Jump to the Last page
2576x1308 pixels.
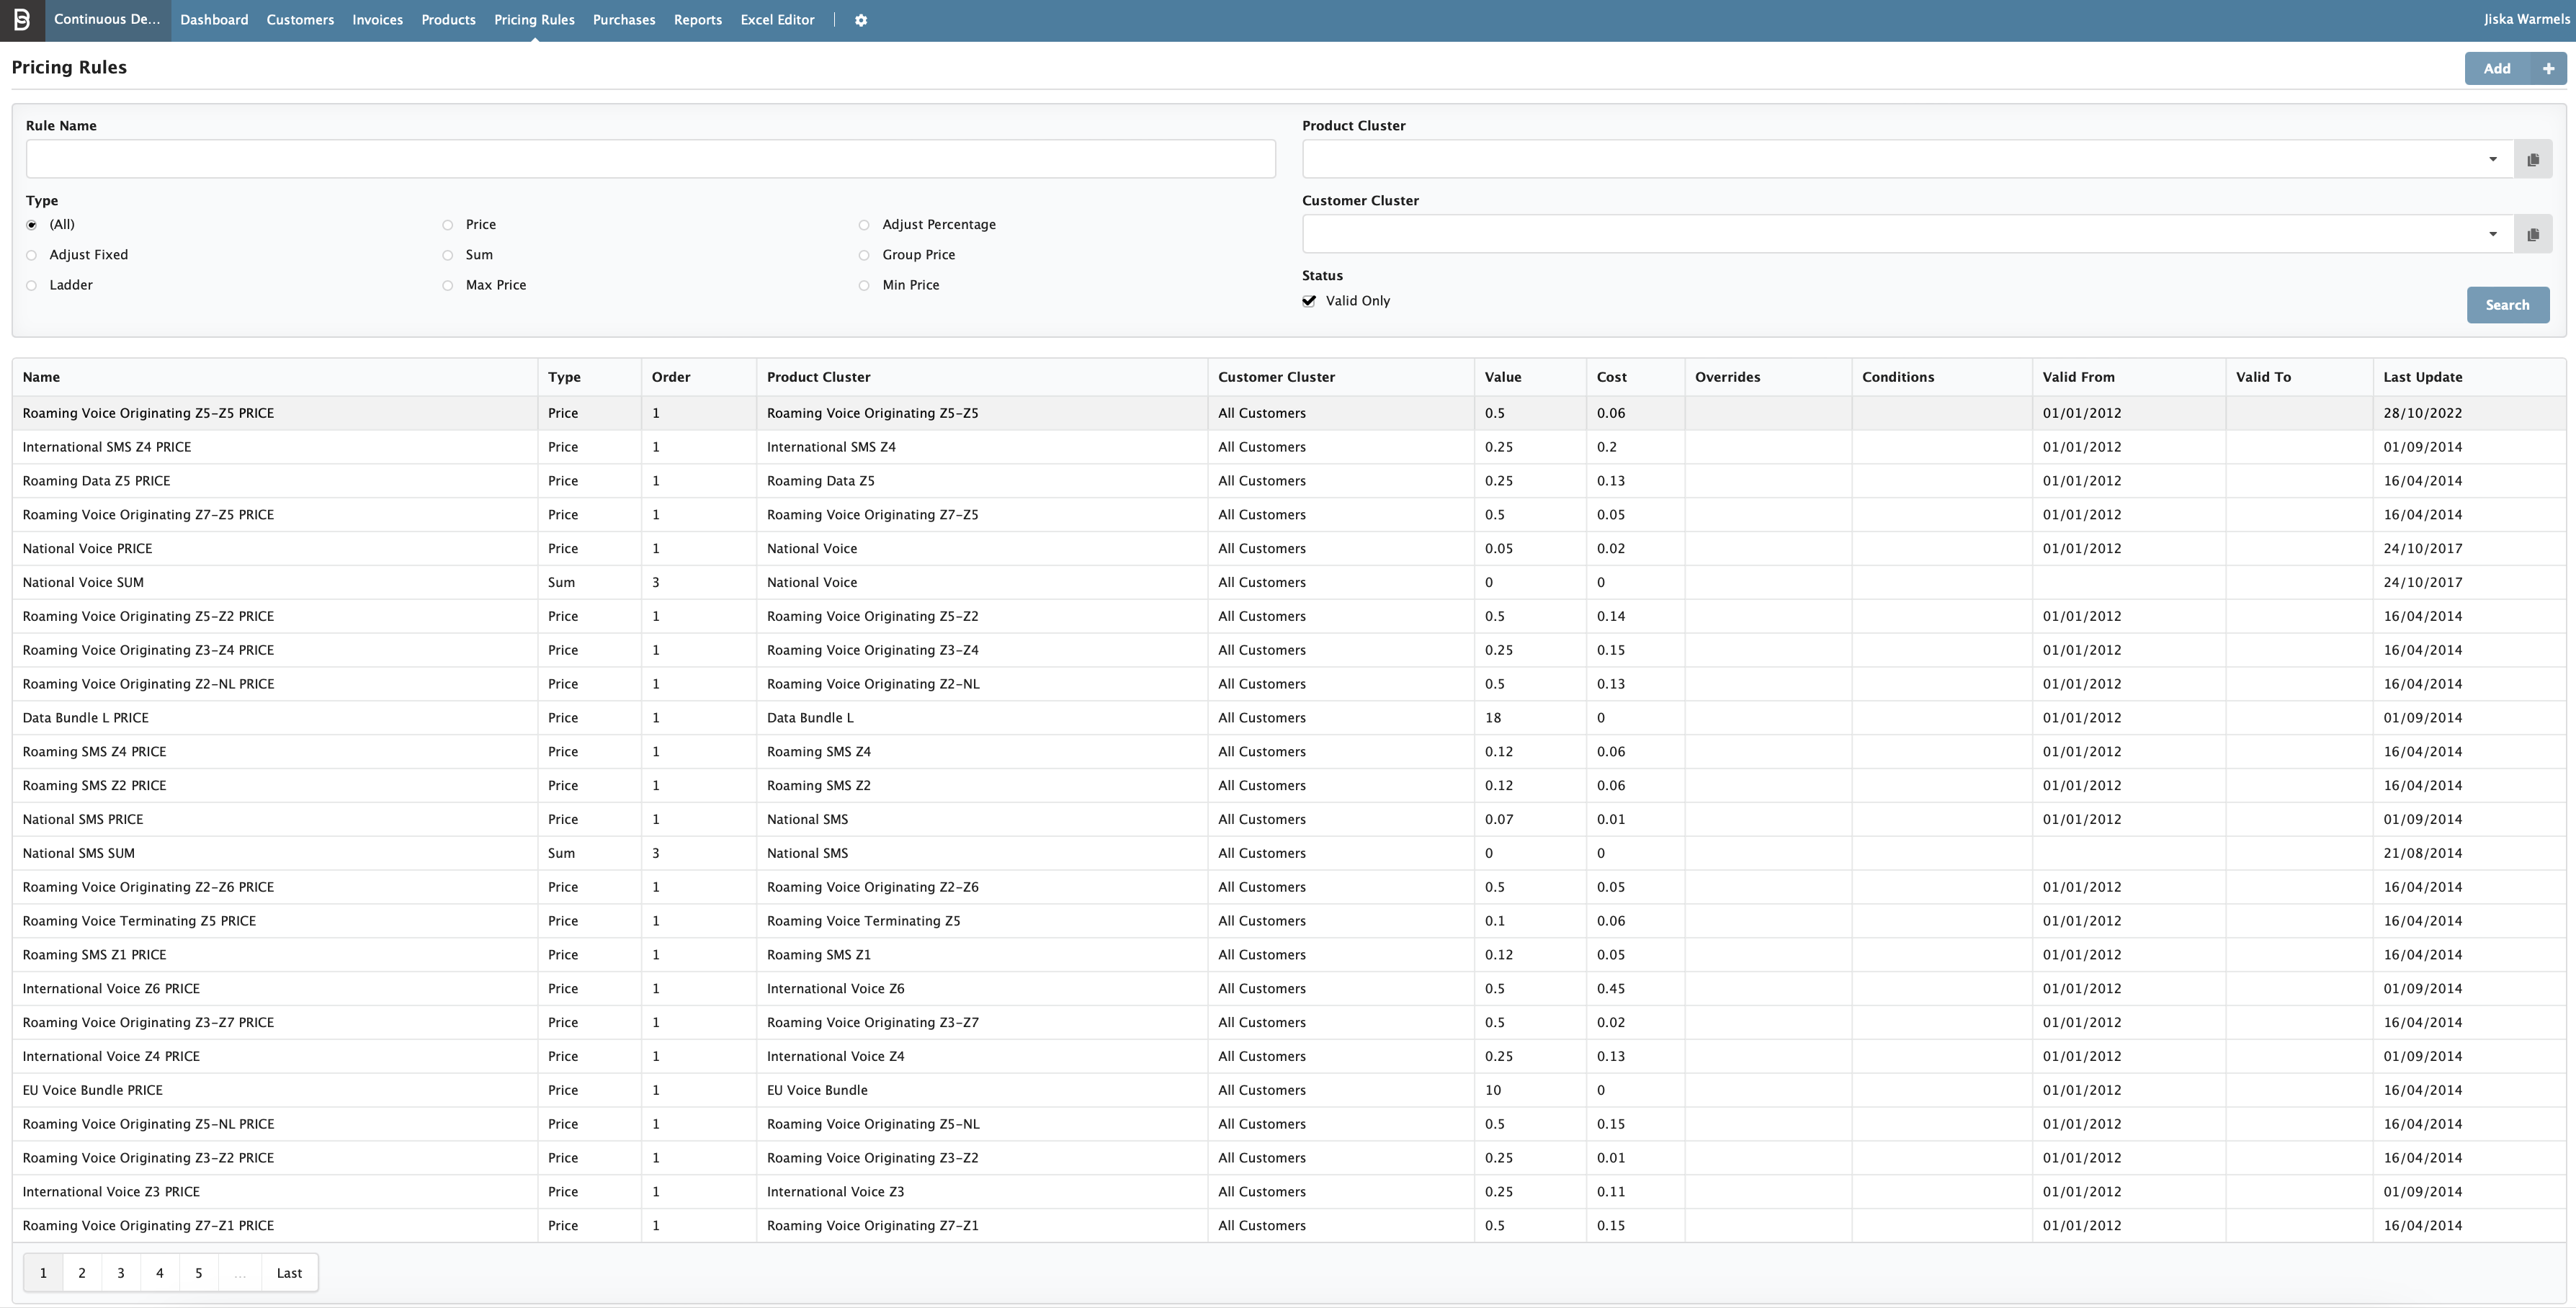(x=289, y=1273)
